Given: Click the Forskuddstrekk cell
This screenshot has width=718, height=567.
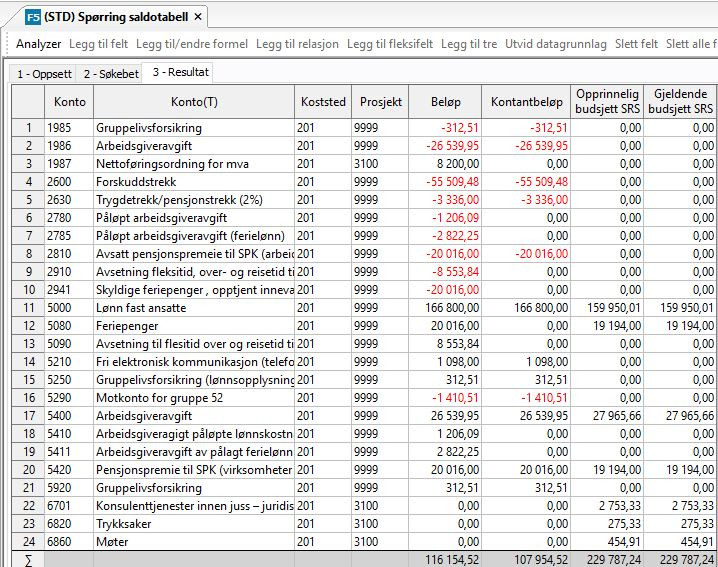Looking at the screenshot, I should click(x=194, y=182).
